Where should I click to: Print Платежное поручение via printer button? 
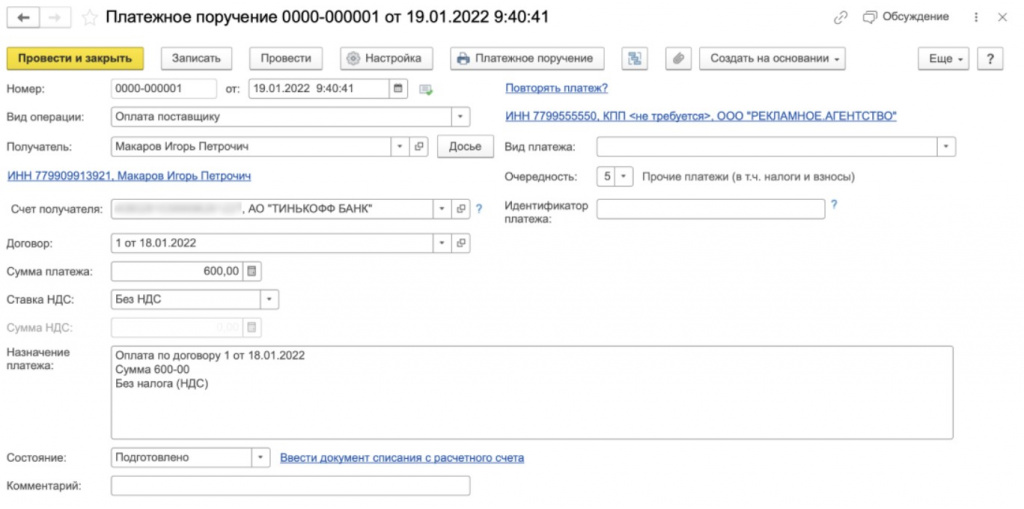(527, 58)
